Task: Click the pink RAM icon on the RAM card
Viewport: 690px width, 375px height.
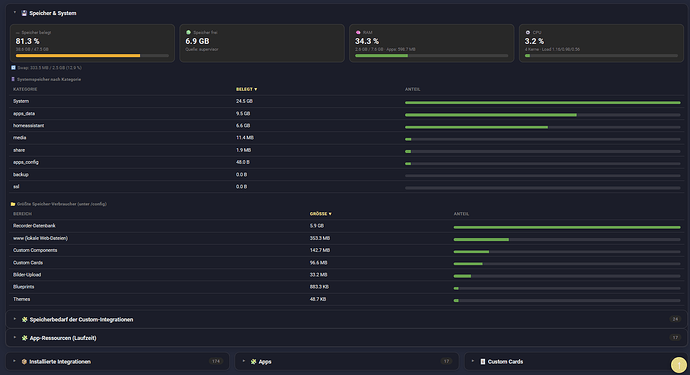Action: coord(358,32)
